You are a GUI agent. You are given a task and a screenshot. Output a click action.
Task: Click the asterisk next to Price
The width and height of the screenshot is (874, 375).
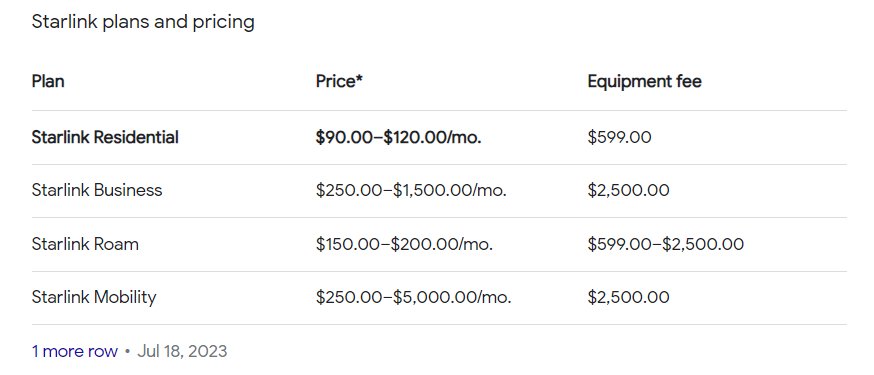click(x=360, y=79)
